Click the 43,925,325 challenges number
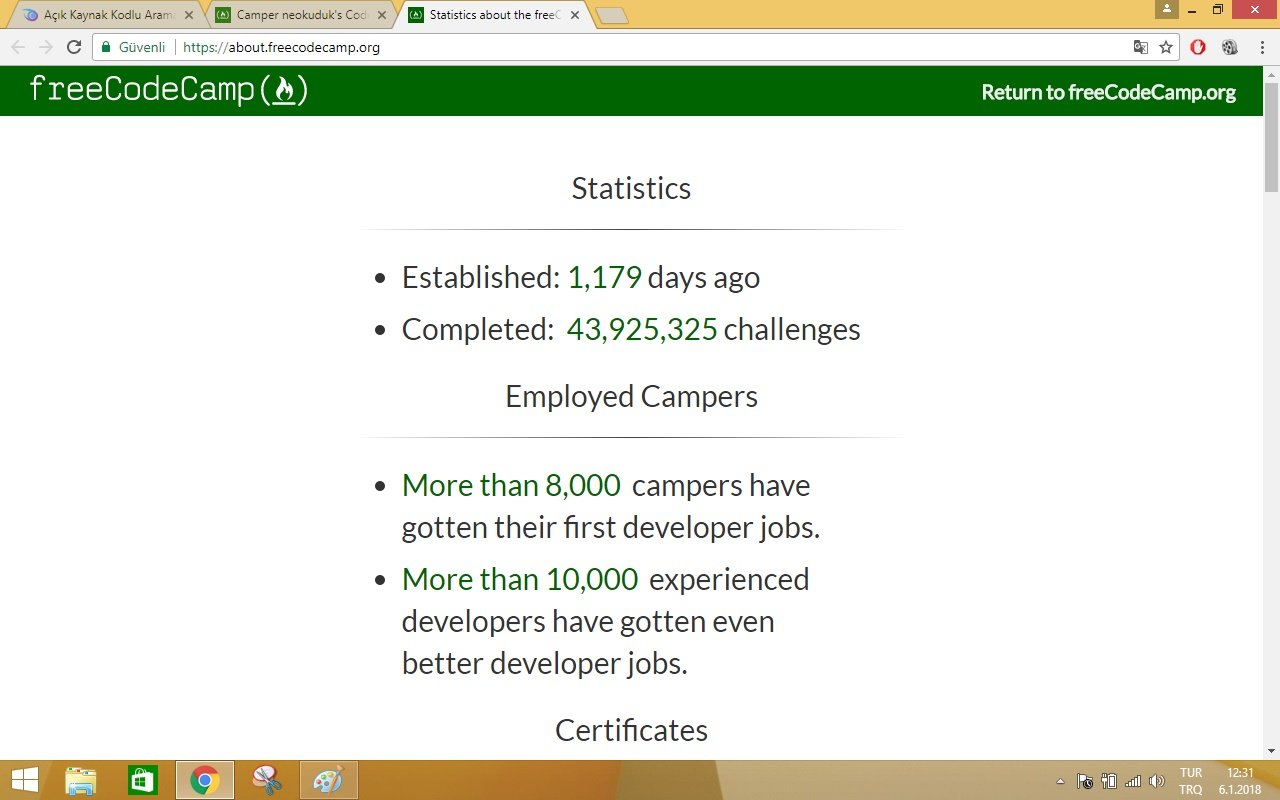This screenshot has width=1280, height=800. coord(642,329)
